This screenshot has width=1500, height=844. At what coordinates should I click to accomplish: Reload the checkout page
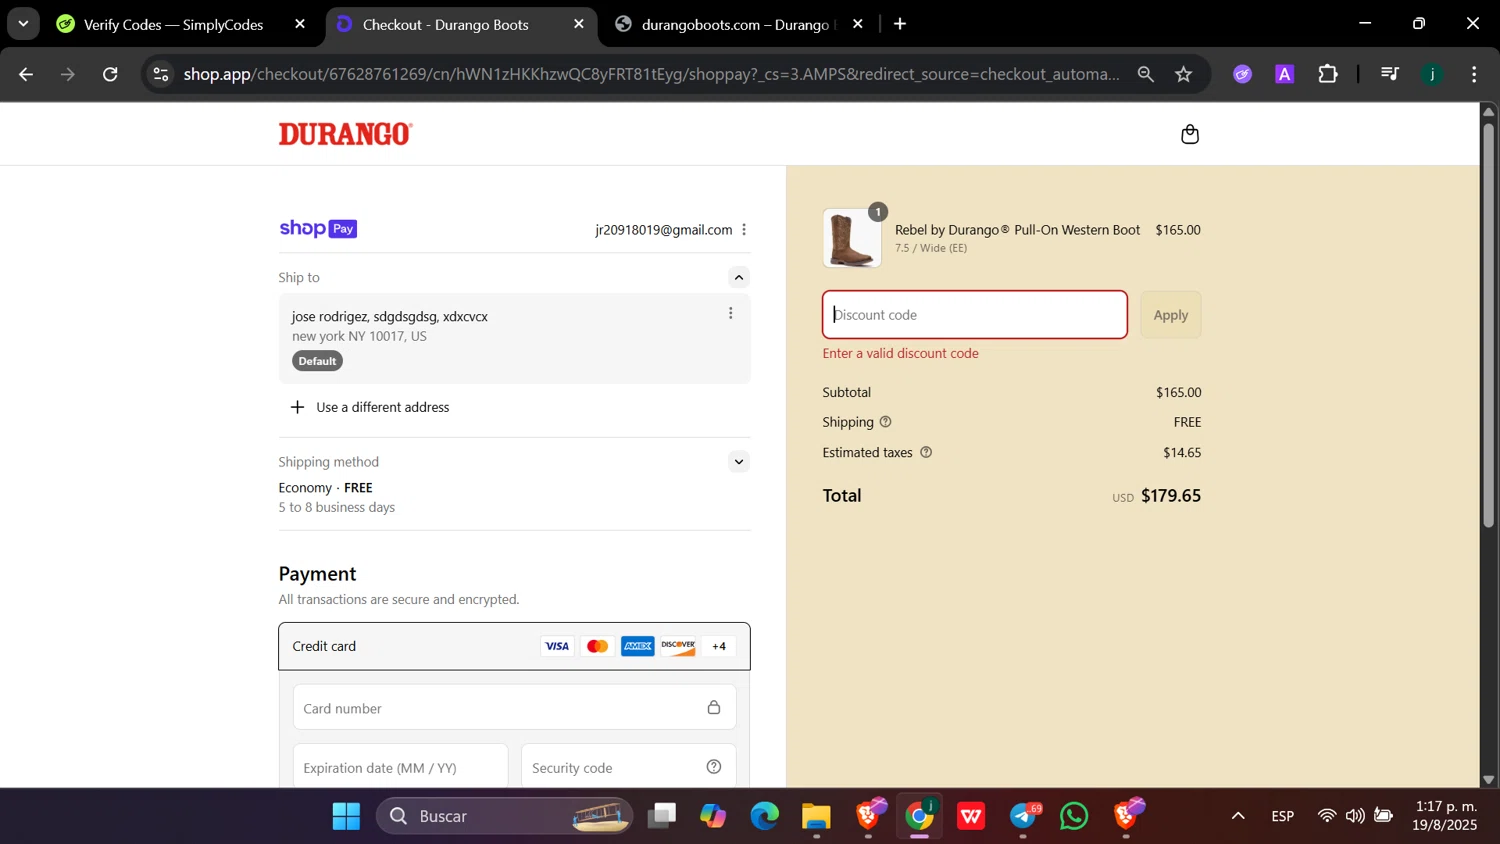111,74
